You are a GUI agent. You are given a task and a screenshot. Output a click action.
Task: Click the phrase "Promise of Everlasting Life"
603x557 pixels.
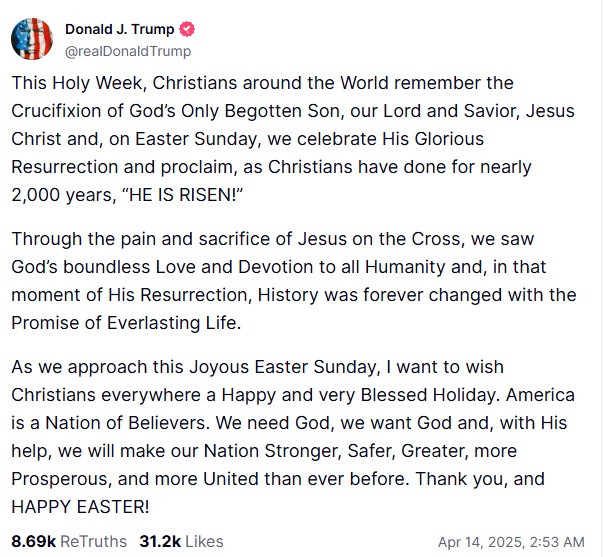click(x=126, y=323)
